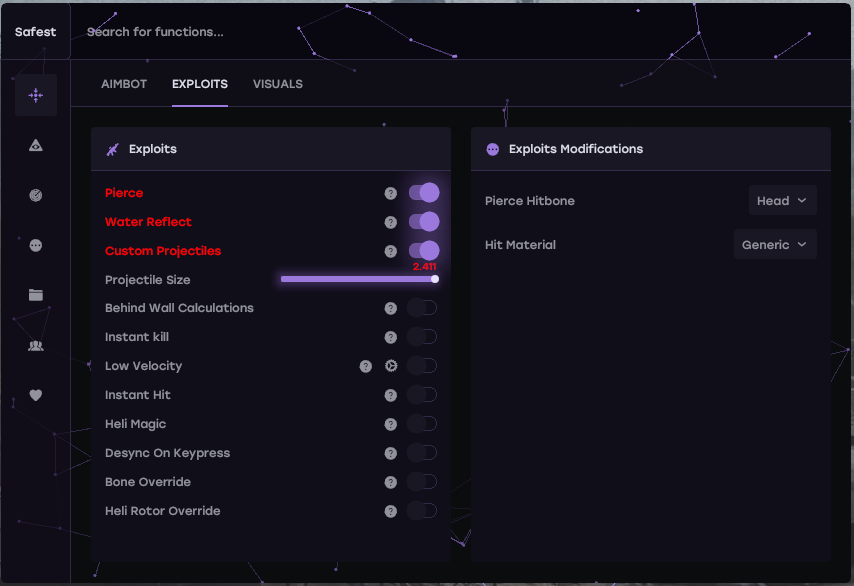The width and height of the screenshot is (854, 586).
Task: Open the triangle eye sidebar icon
Action: (36, 146)
